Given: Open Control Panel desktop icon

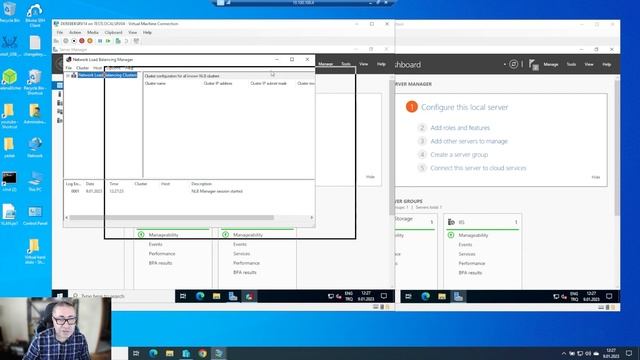Looking at the screenshot, I should (35, 216).
